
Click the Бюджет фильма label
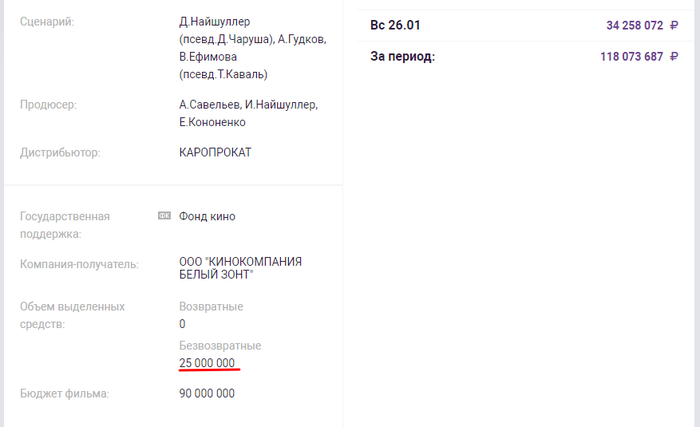64,394
